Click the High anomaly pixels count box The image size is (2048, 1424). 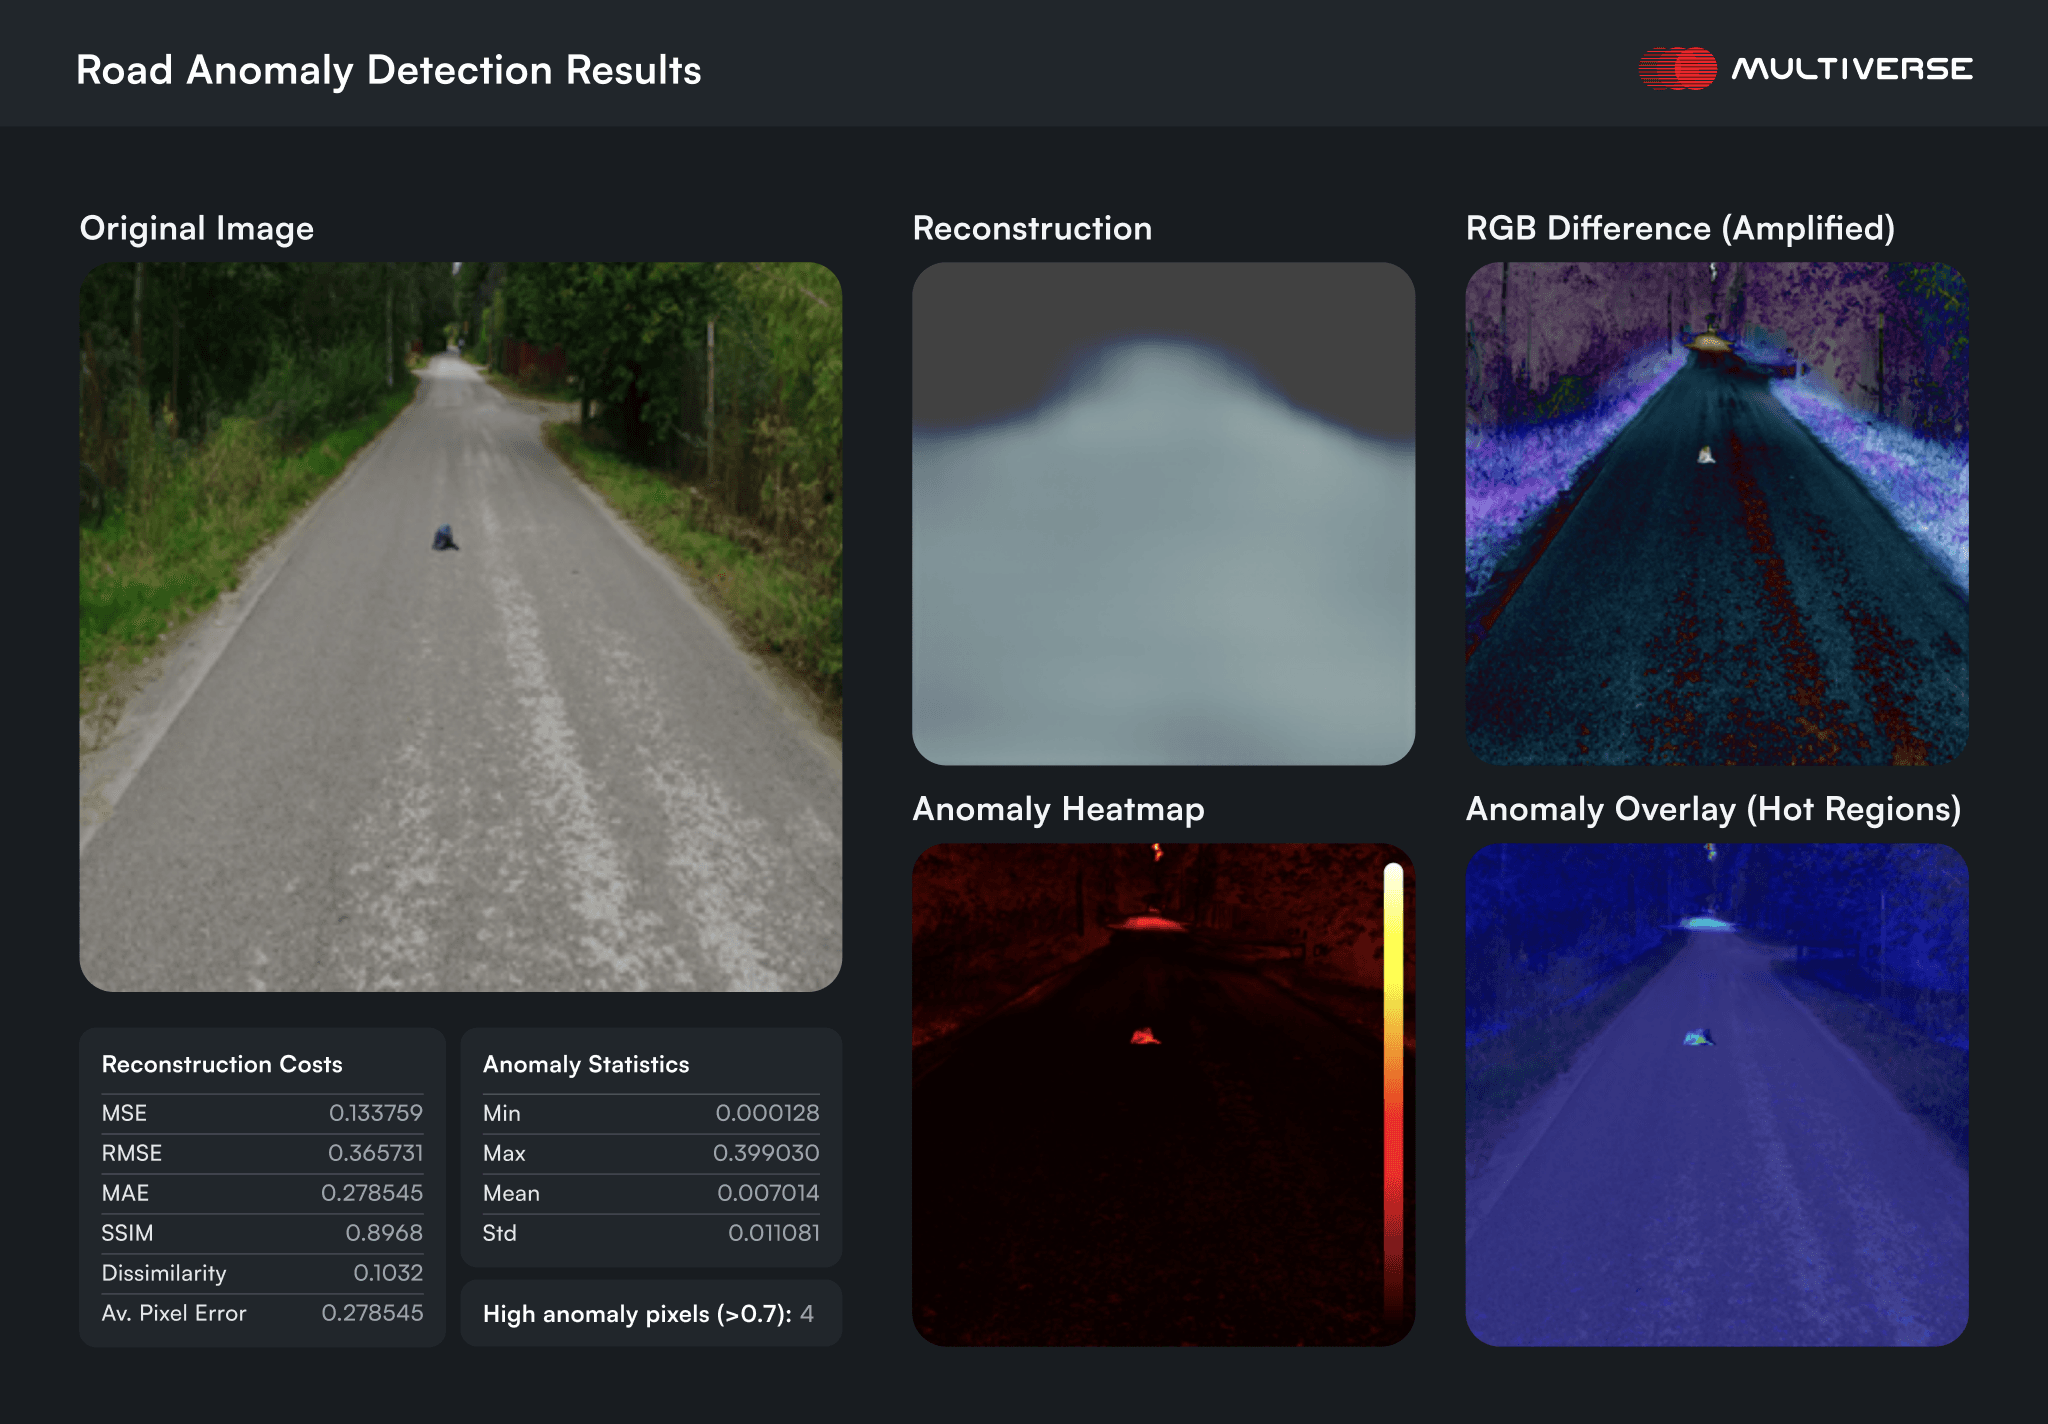pyautogui.click(x=650, y=1314)
